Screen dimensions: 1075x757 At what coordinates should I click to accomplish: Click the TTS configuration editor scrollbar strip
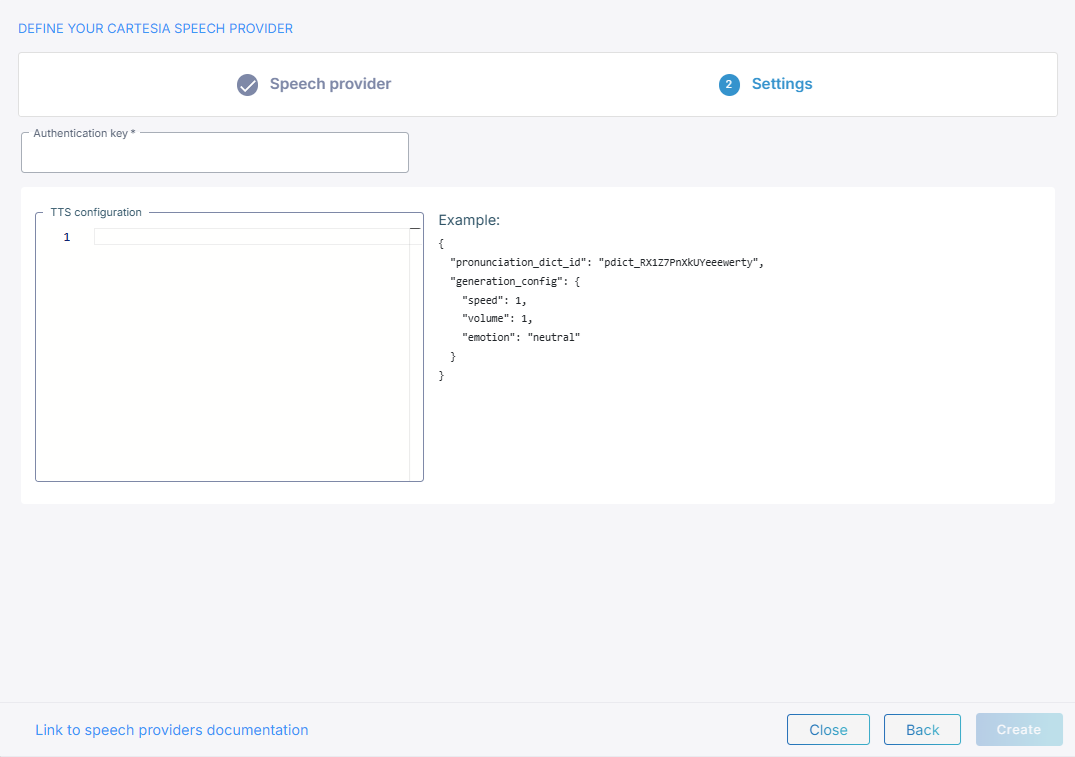click(x=416, y=353)
